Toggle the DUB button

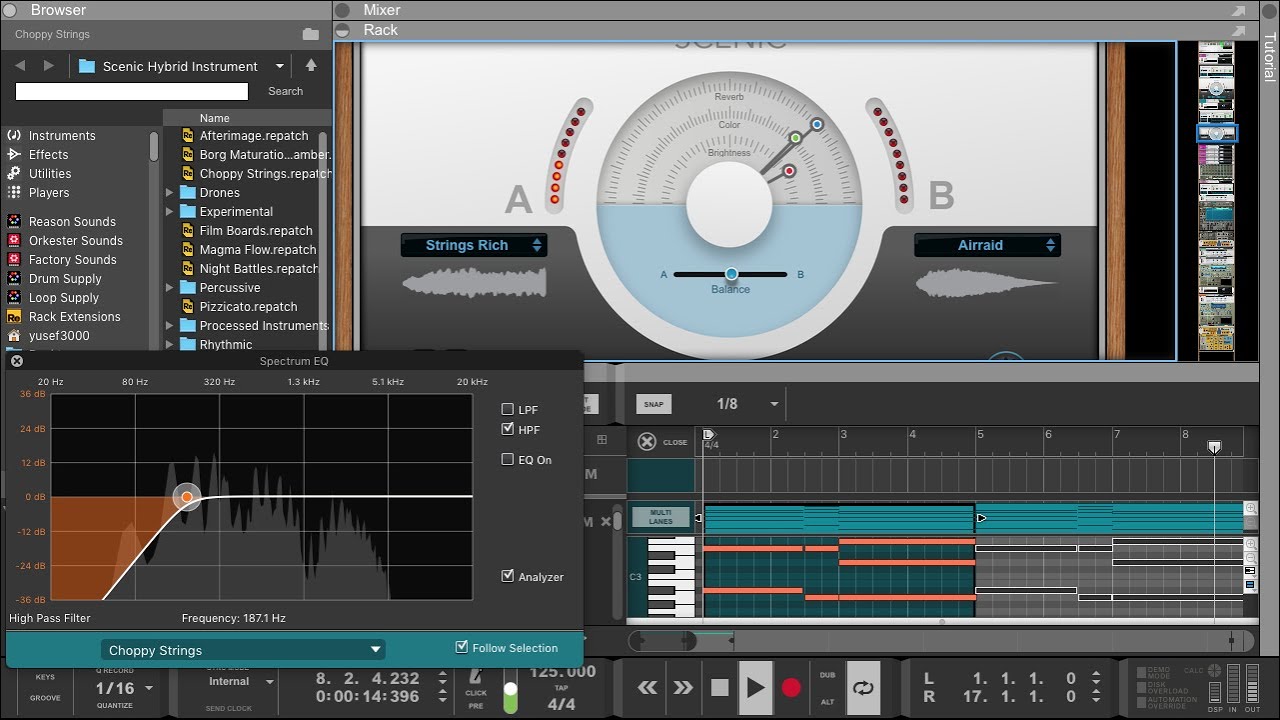[827, 675]
